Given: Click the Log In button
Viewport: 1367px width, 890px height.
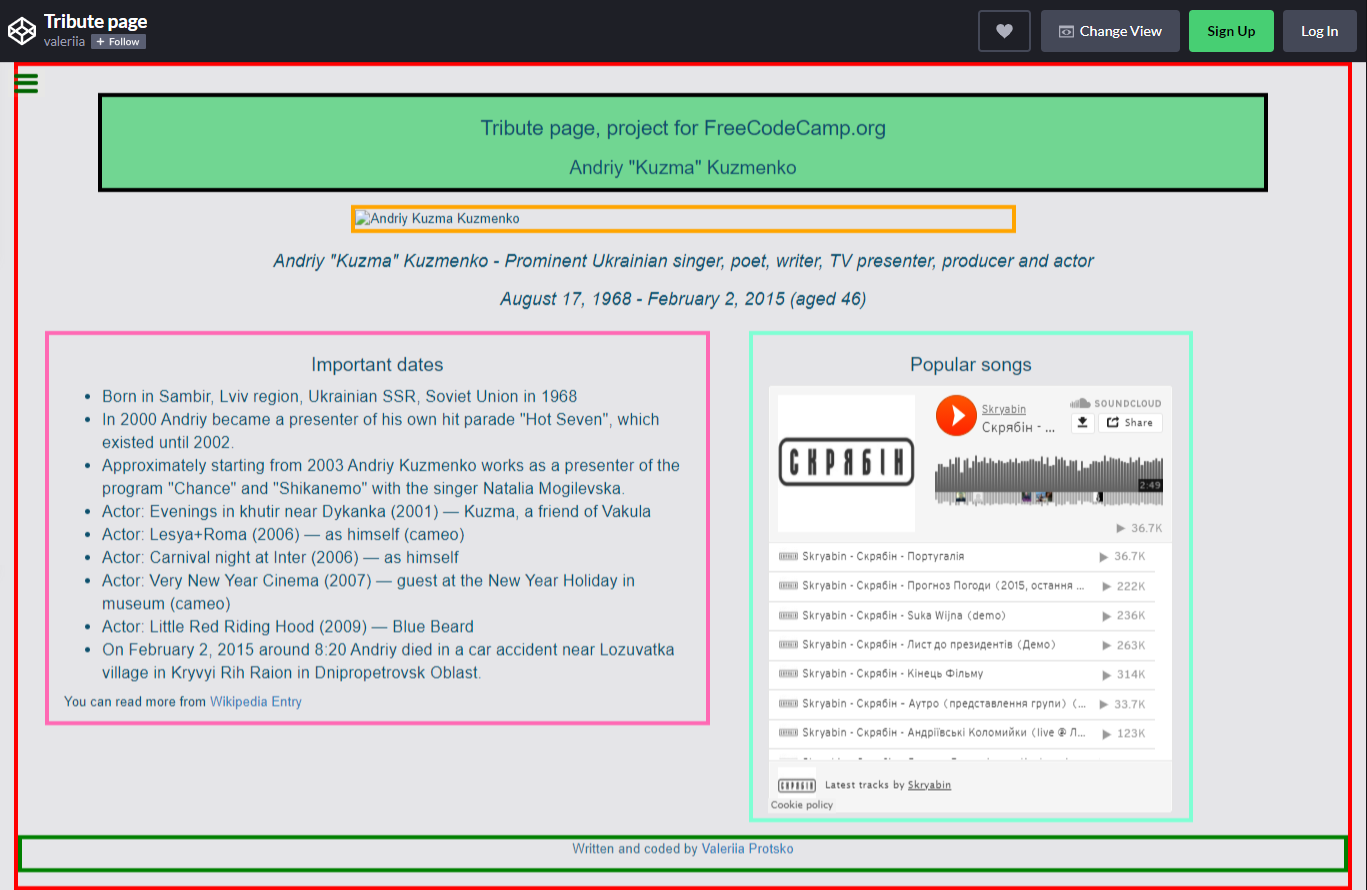Looking at the screenshot, I should point(1319,31).
